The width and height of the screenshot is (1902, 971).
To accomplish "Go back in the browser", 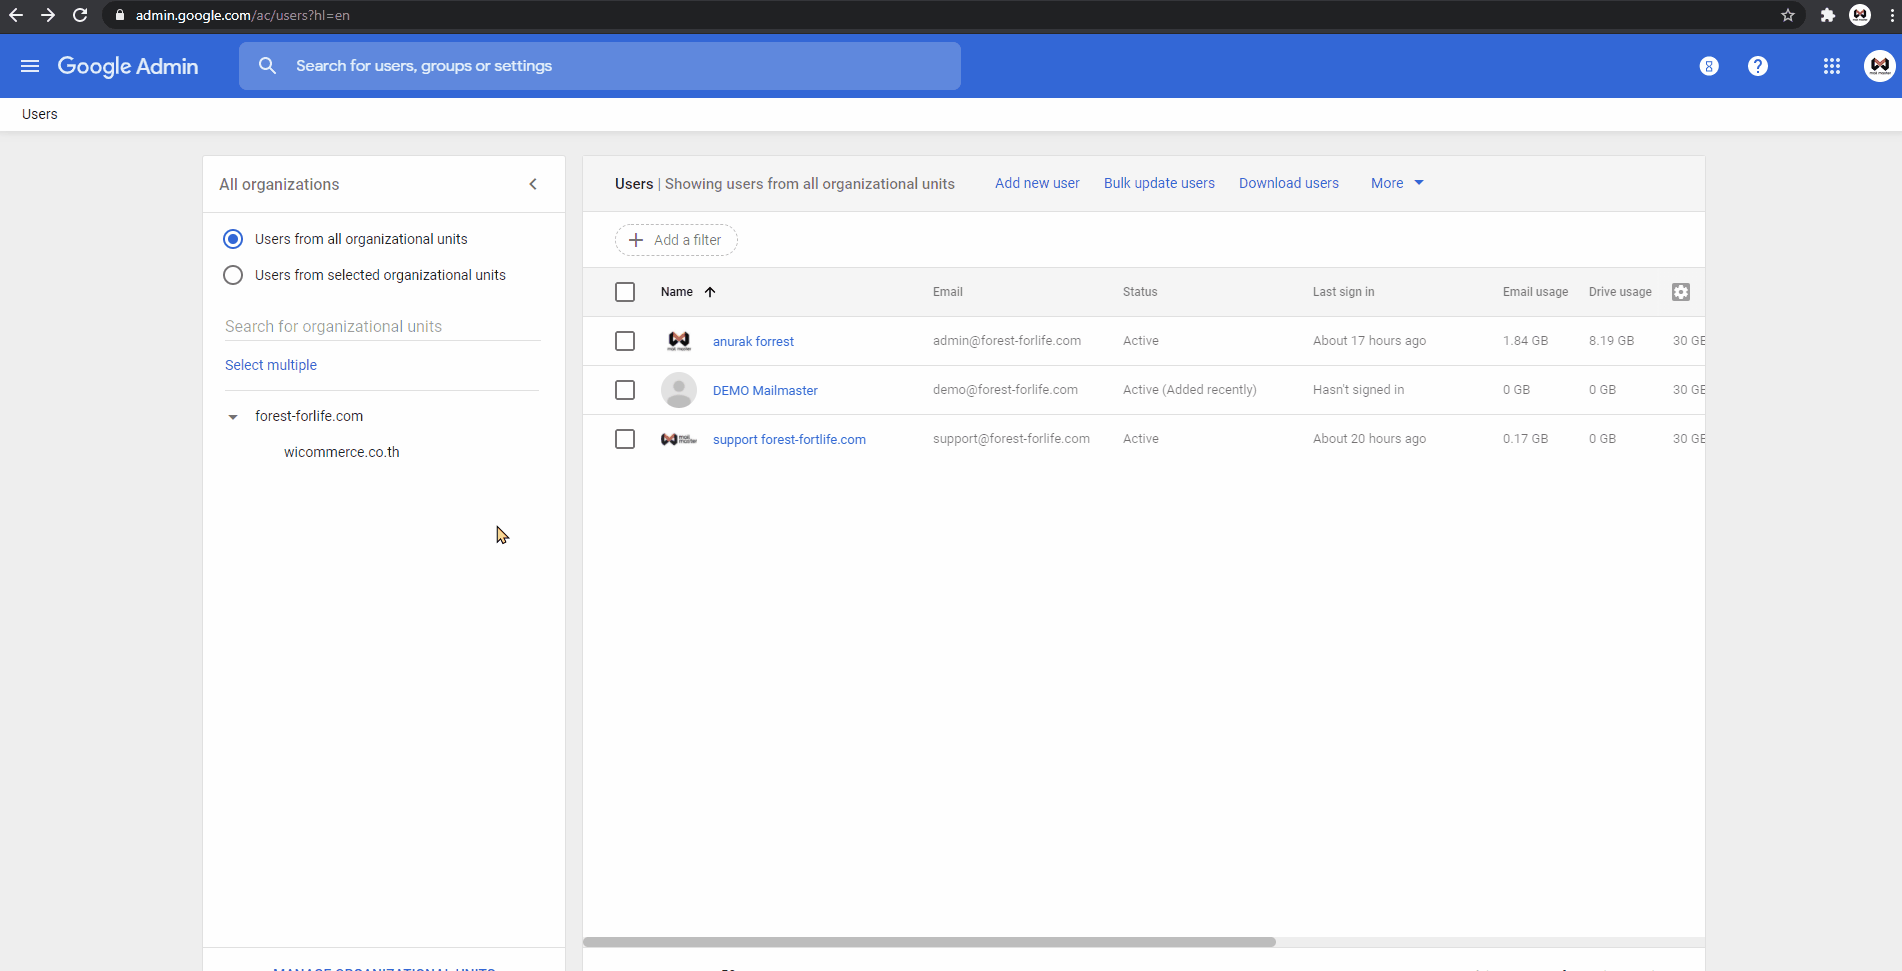I will pos(16,15).
